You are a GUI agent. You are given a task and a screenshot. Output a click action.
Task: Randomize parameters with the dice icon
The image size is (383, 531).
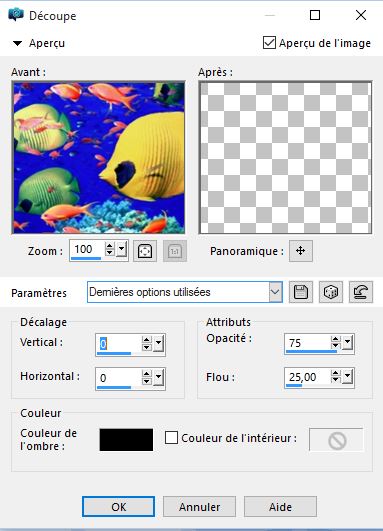pos(331,292)
